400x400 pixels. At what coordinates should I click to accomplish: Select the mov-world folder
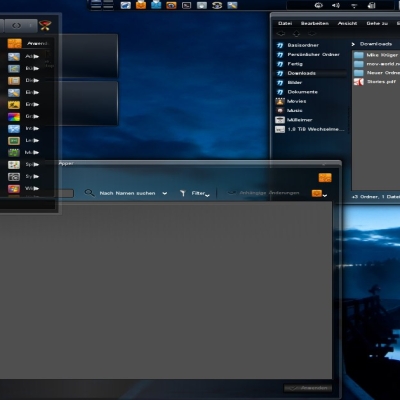tap(377, 64)
